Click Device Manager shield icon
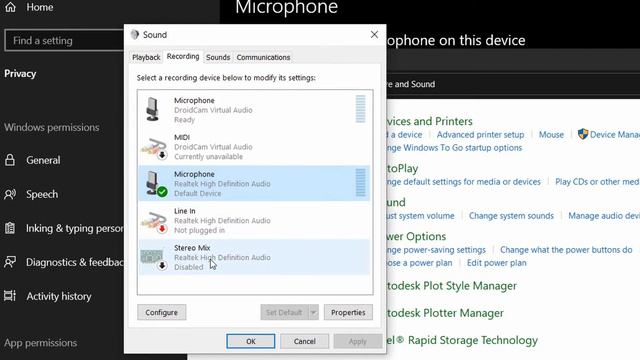This screenshot has width=640, height=360. (x=582, y=134)
